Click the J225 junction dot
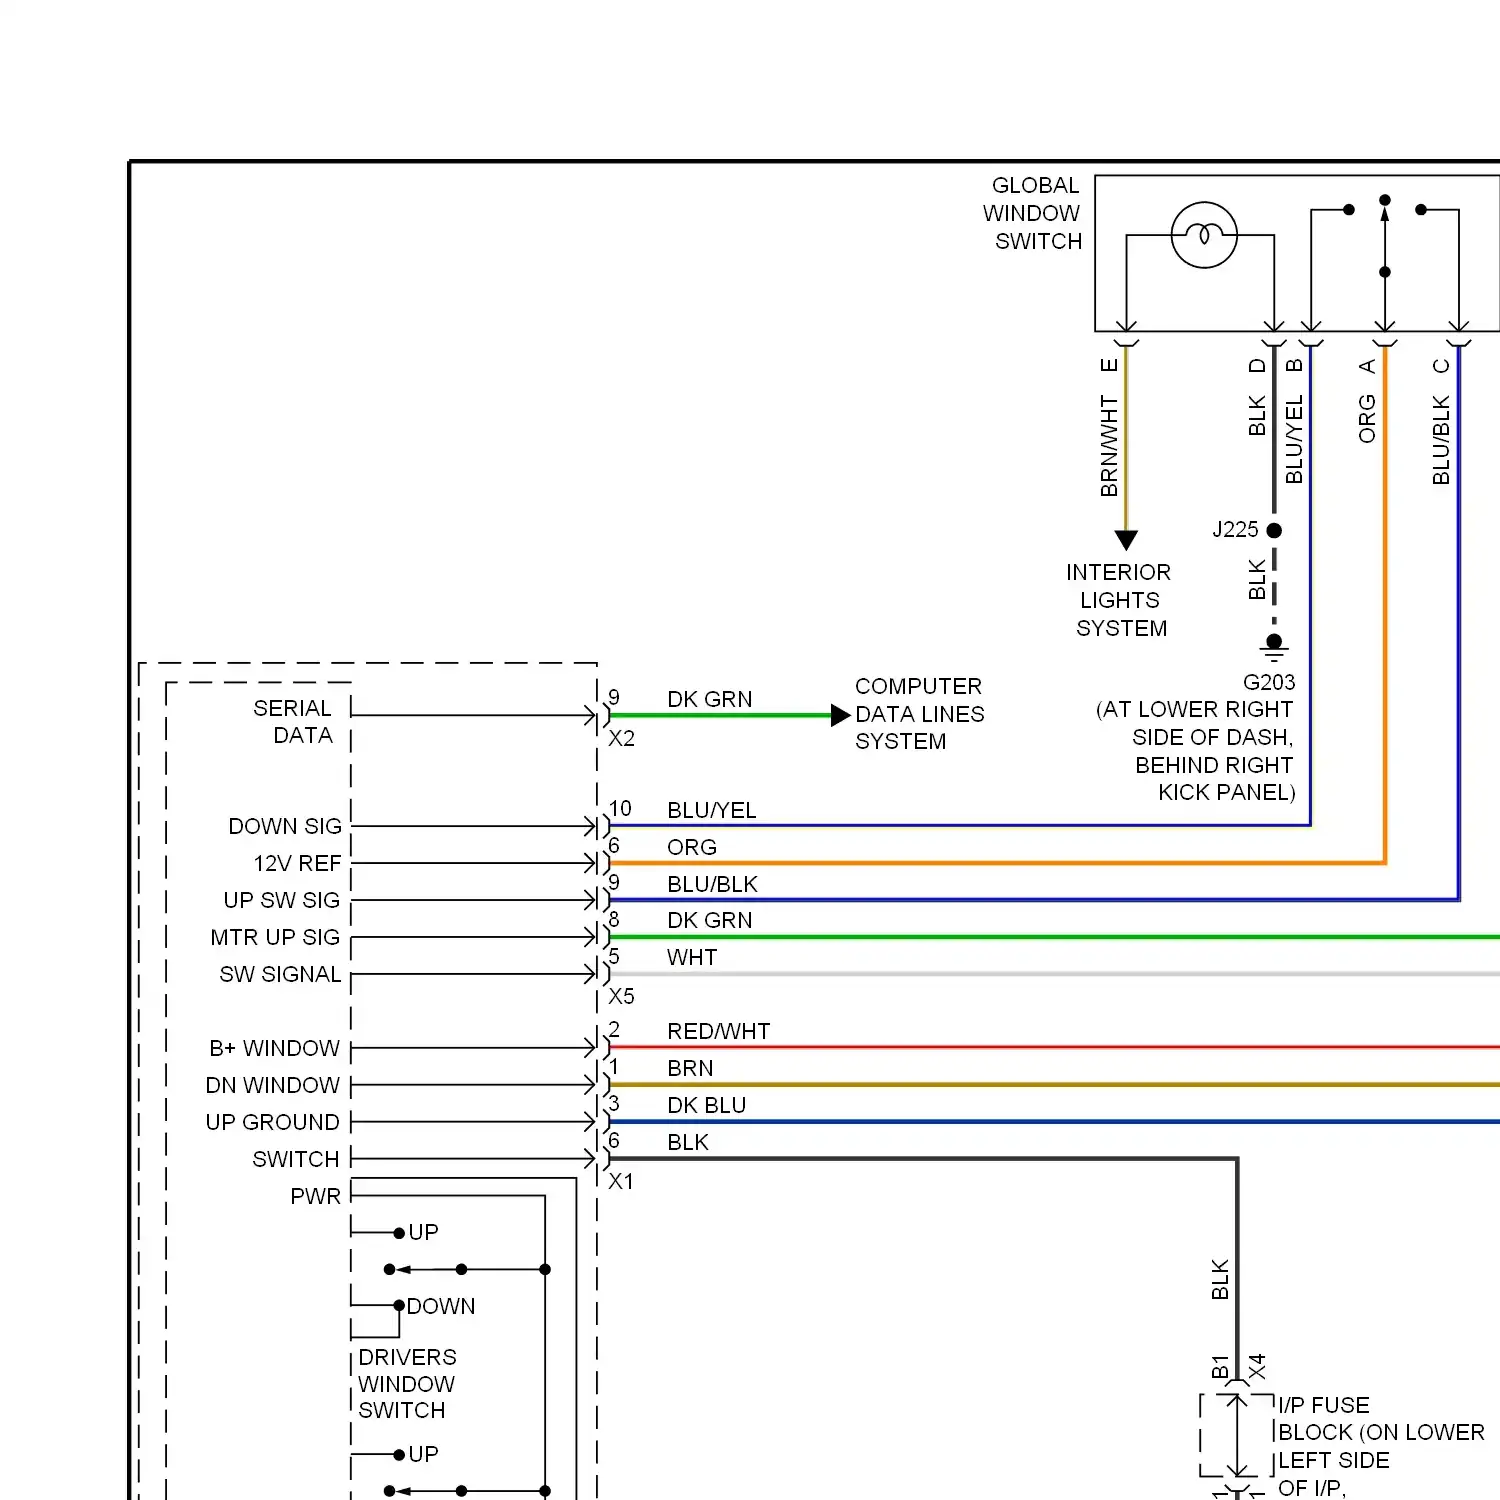This screenshot has width=1500, height=1500. [x=1274, y=530]
